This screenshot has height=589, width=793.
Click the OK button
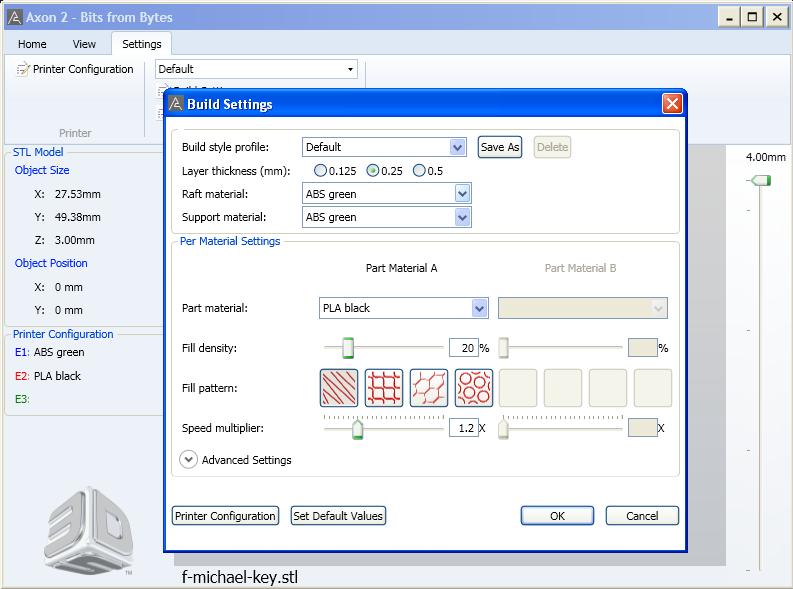tap(557, 516)
